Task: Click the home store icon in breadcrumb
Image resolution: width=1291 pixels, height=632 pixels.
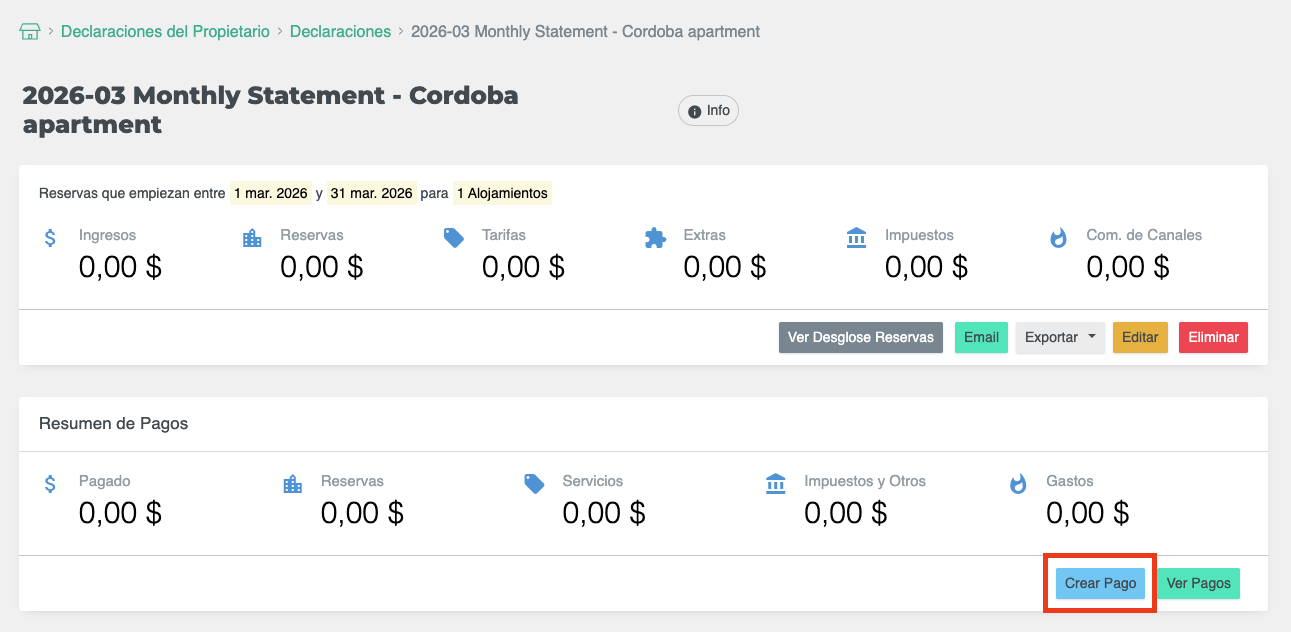Action: [x=30, y=32]
